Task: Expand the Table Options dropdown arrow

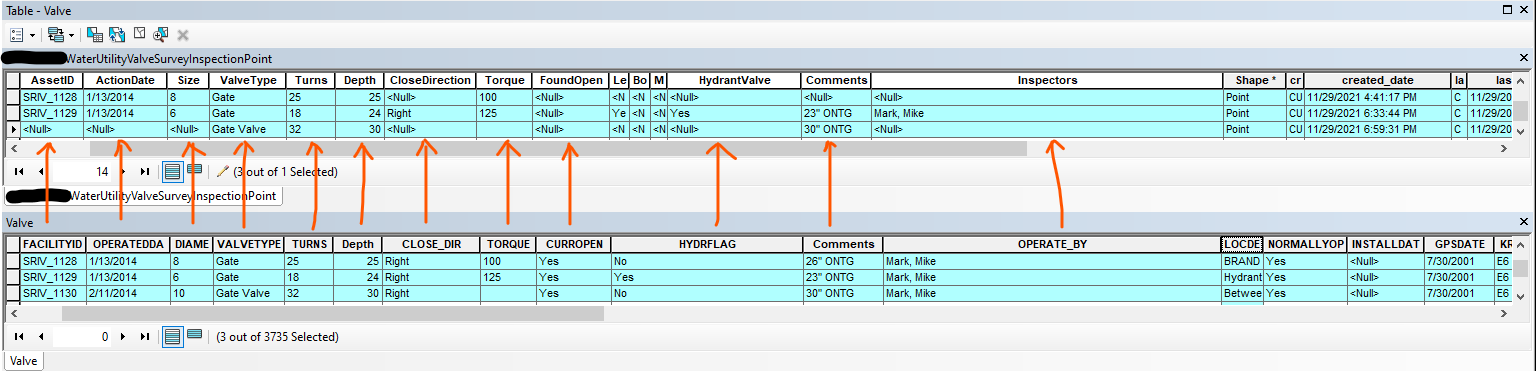Action: pyautogui.click(x=32, y=35)
